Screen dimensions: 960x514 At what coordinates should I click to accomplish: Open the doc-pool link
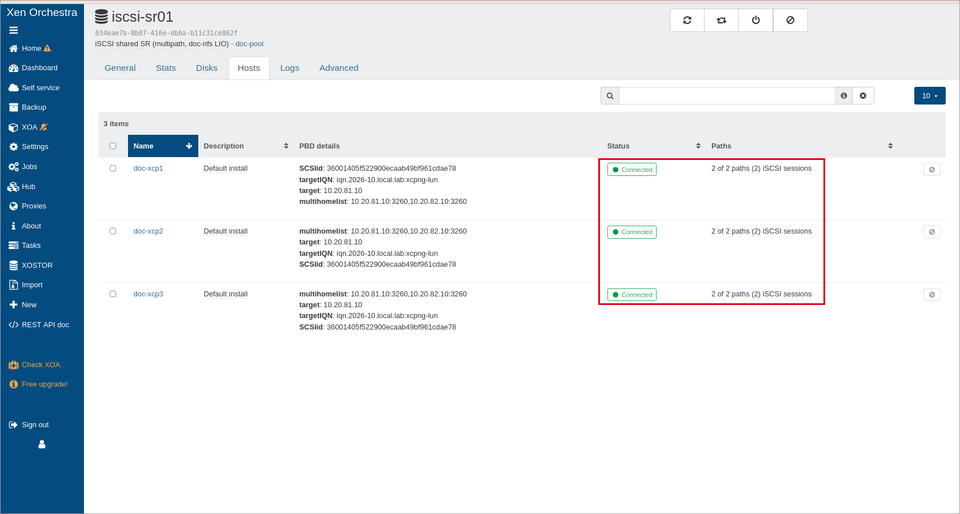[249, 44]
